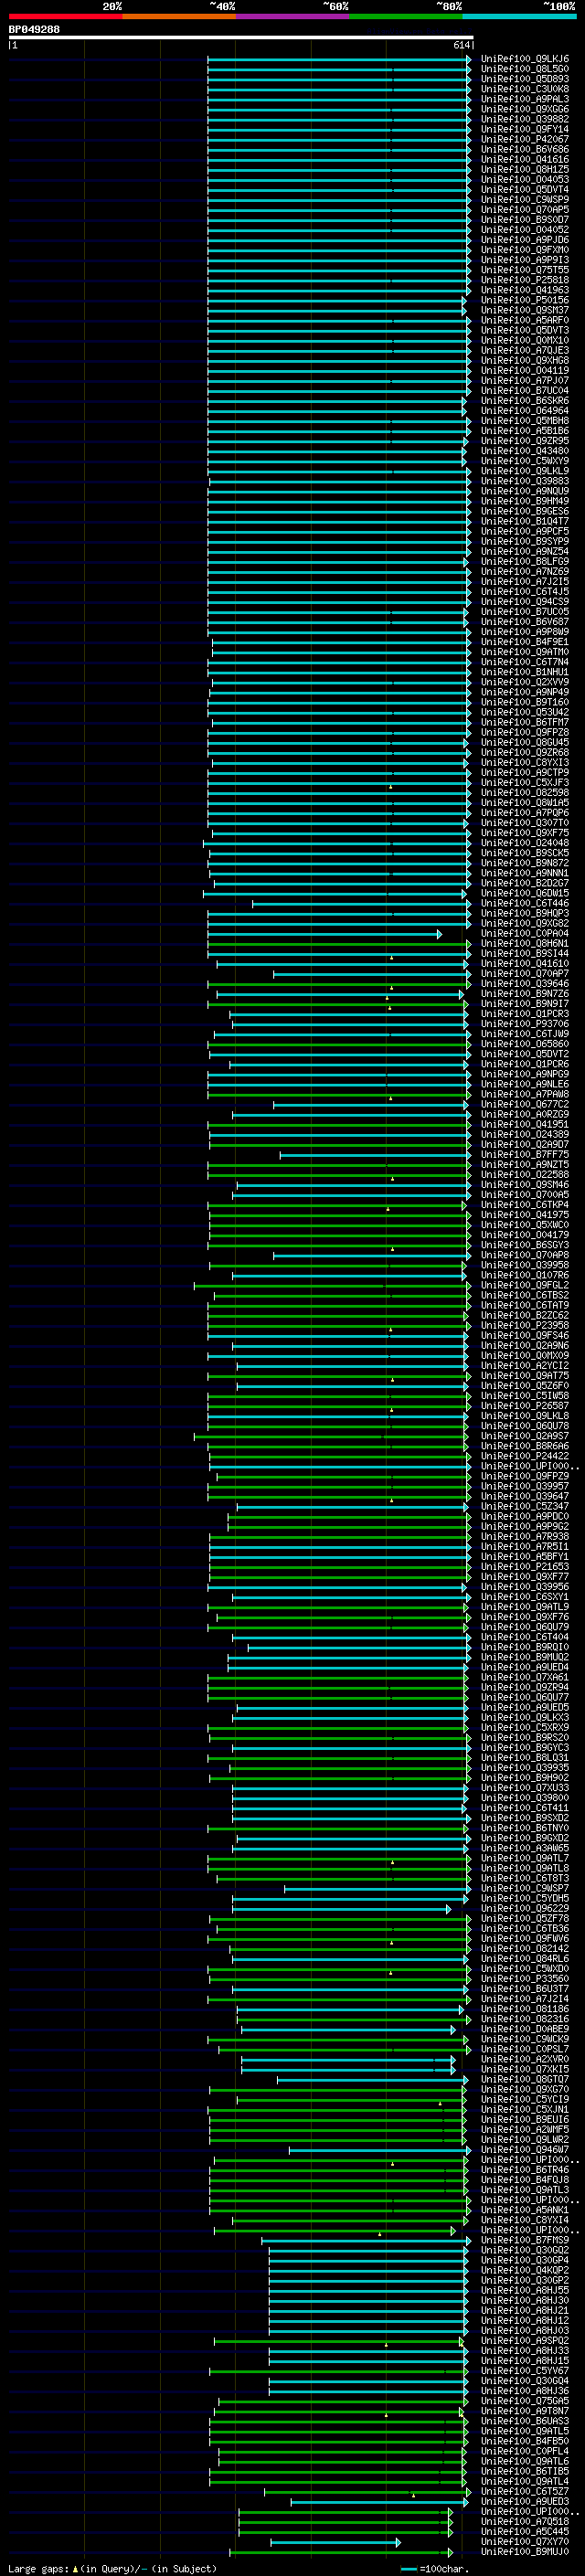Viewport: 585px width, 2576px height.
Task: Select label UniRef100_Q9SM46
Action: 525,1185
